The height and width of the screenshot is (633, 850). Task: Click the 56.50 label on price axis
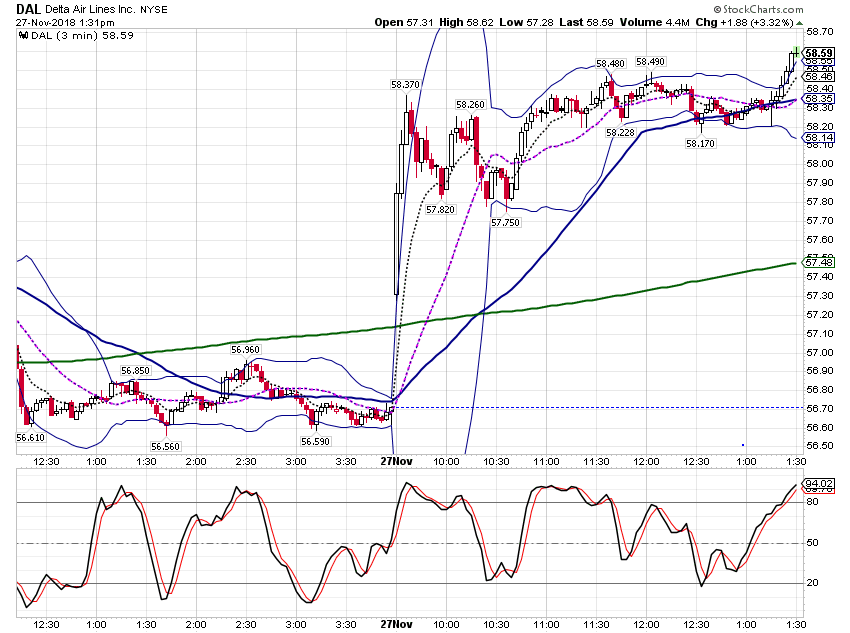(820, 446)
